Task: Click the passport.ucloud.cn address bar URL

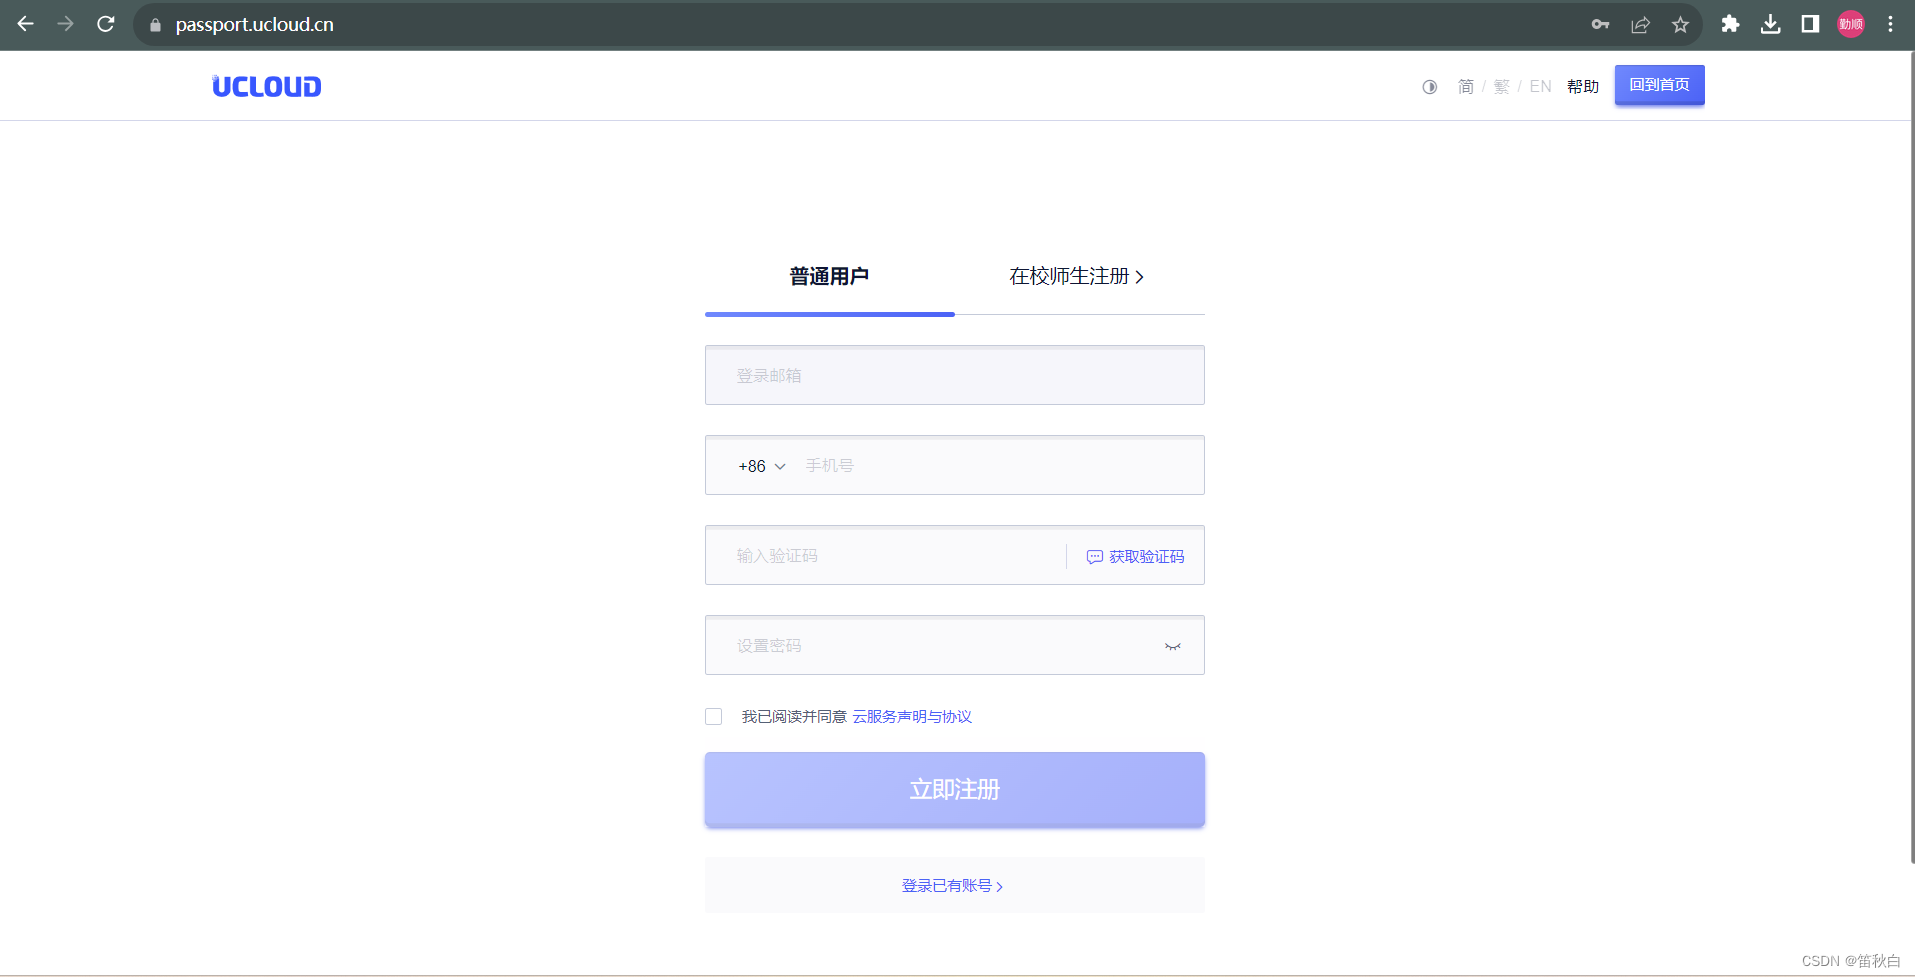Action: [254, 24]
